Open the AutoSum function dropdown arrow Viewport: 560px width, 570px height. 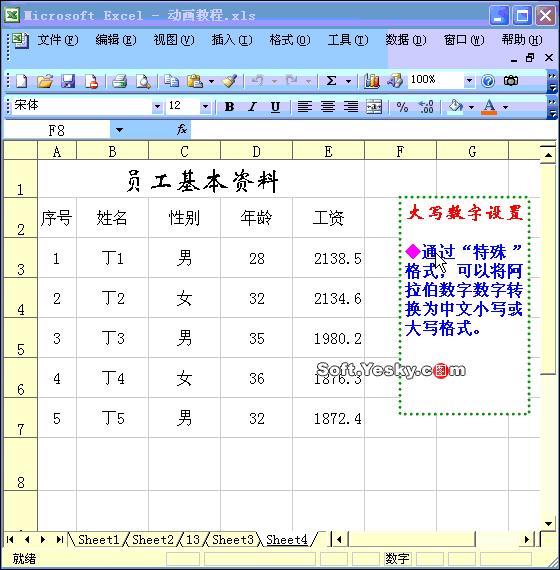click(348, 81)
